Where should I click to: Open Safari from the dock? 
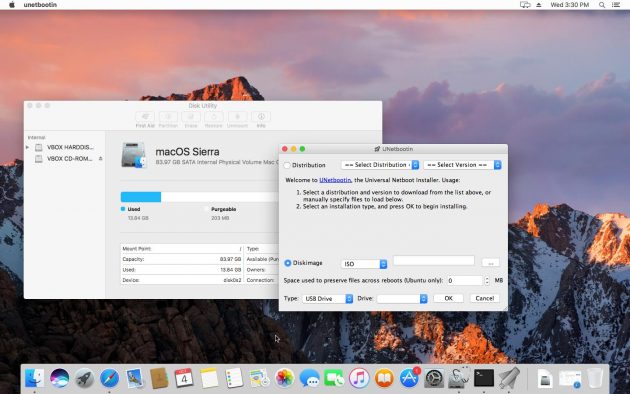(x=109, y=378)
